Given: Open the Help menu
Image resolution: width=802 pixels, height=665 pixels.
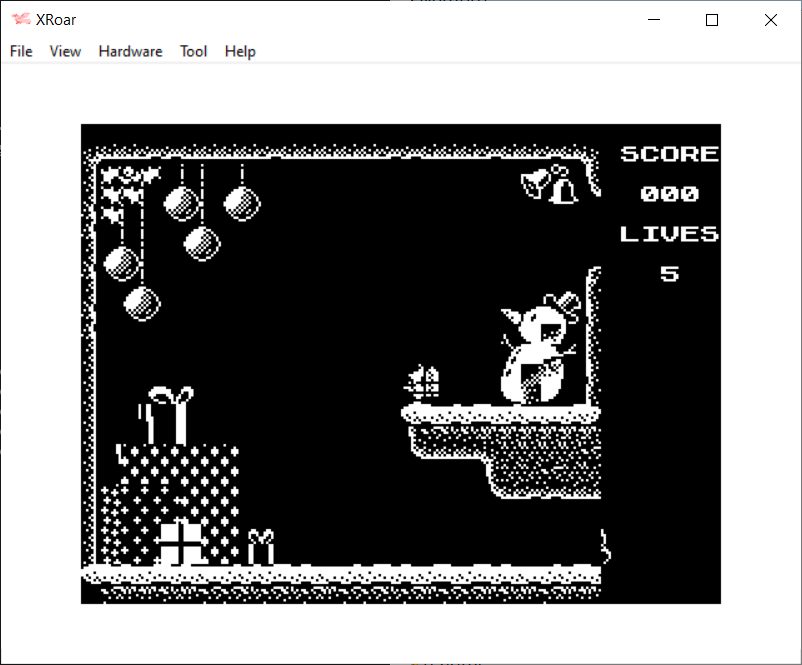Looking at the screenshot, I should click(x=240, y=51).
